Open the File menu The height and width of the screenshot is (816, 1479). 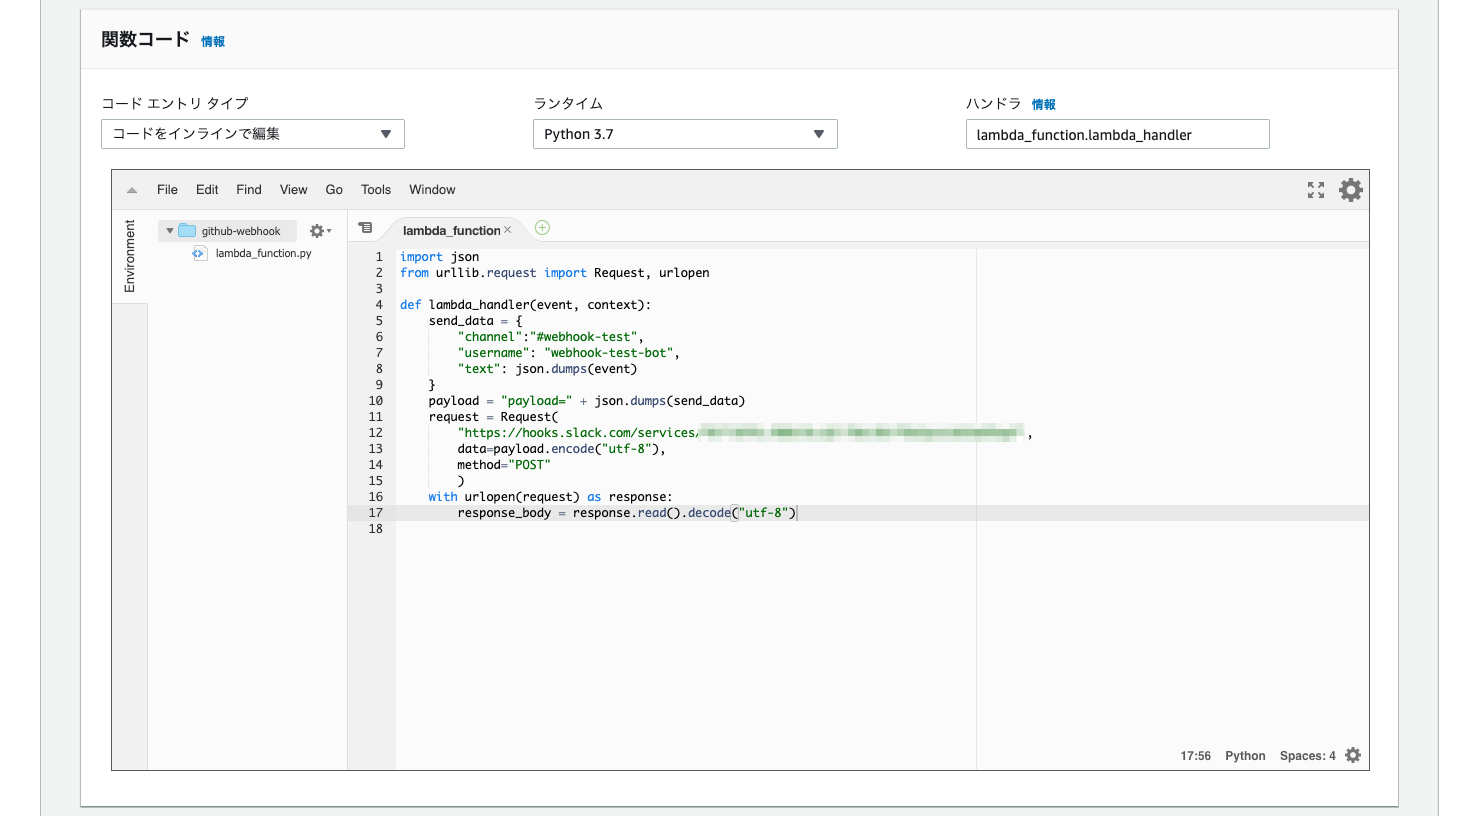click(x=166, y=189)
